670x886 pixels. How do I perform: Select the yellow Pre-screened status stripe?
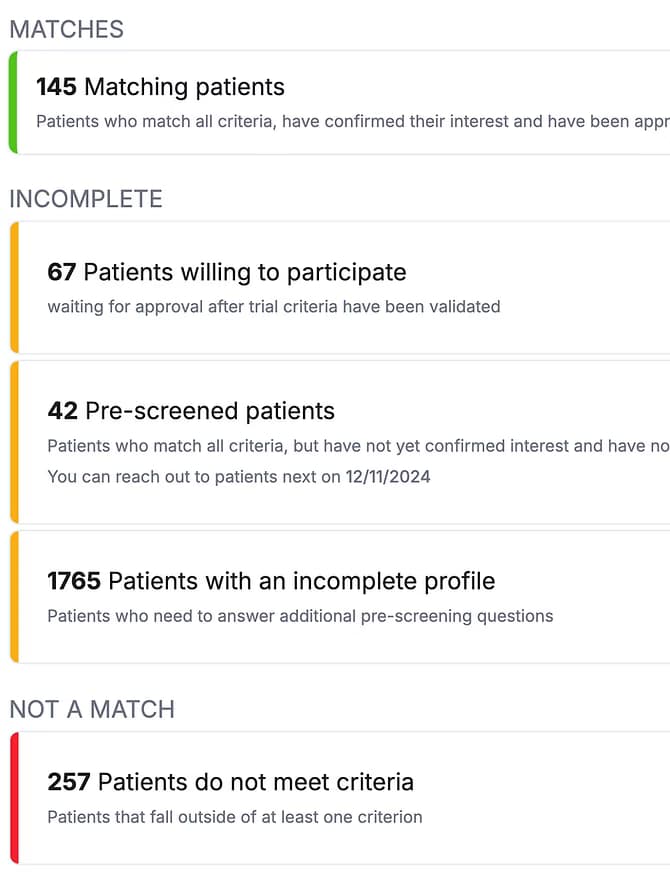(x=13, y=440)
